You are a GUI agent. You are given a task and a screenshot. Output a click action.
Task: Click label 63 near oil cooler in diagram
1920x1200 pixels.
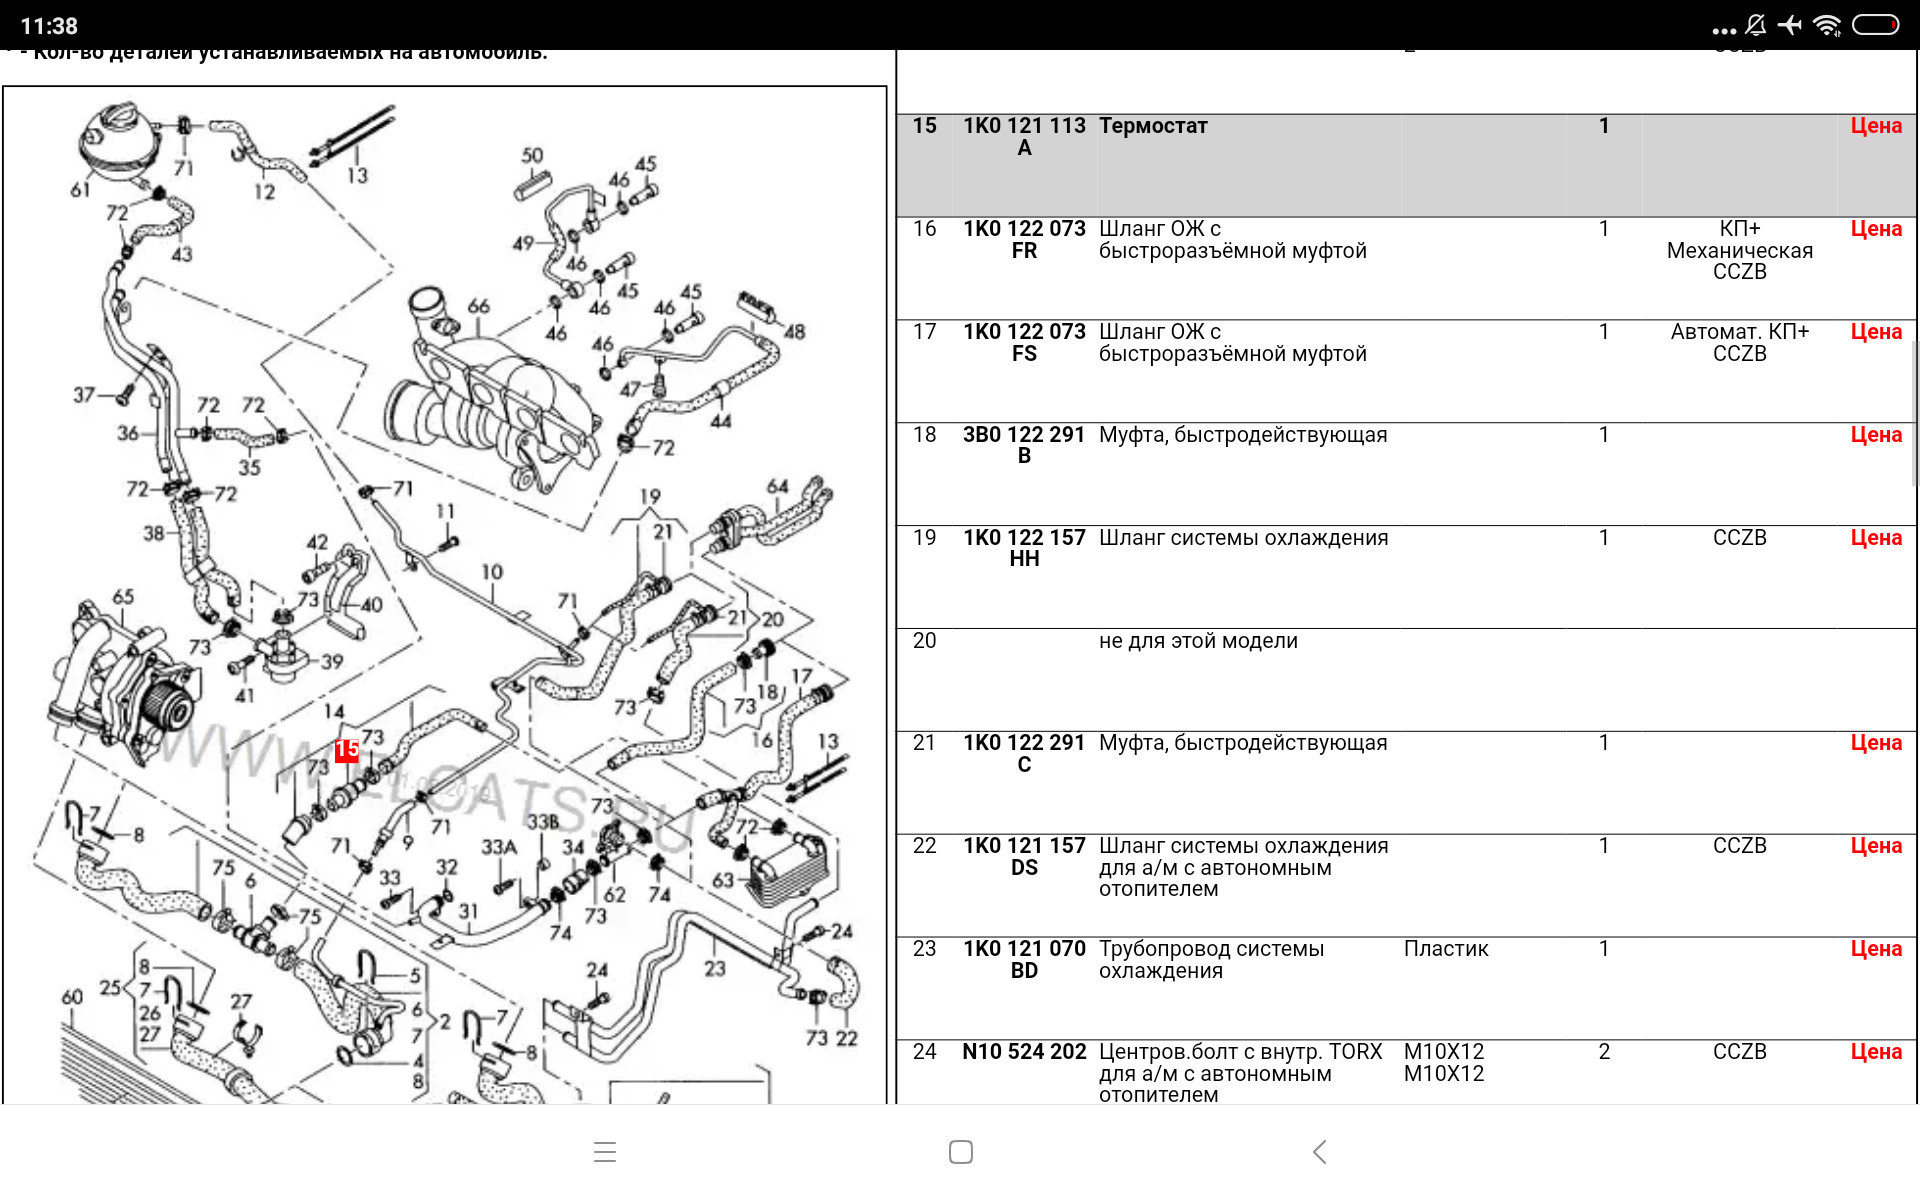(723, 881)
